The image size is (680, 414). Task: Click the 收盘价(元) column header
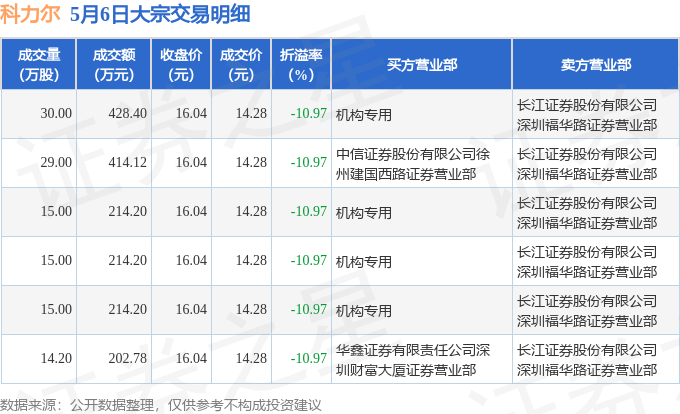click(x=181, y=65)
